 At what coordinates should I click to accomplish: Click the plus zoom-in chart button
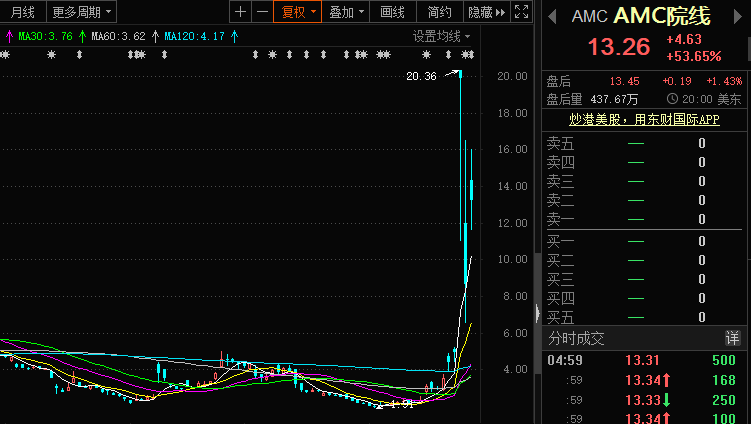240,12
